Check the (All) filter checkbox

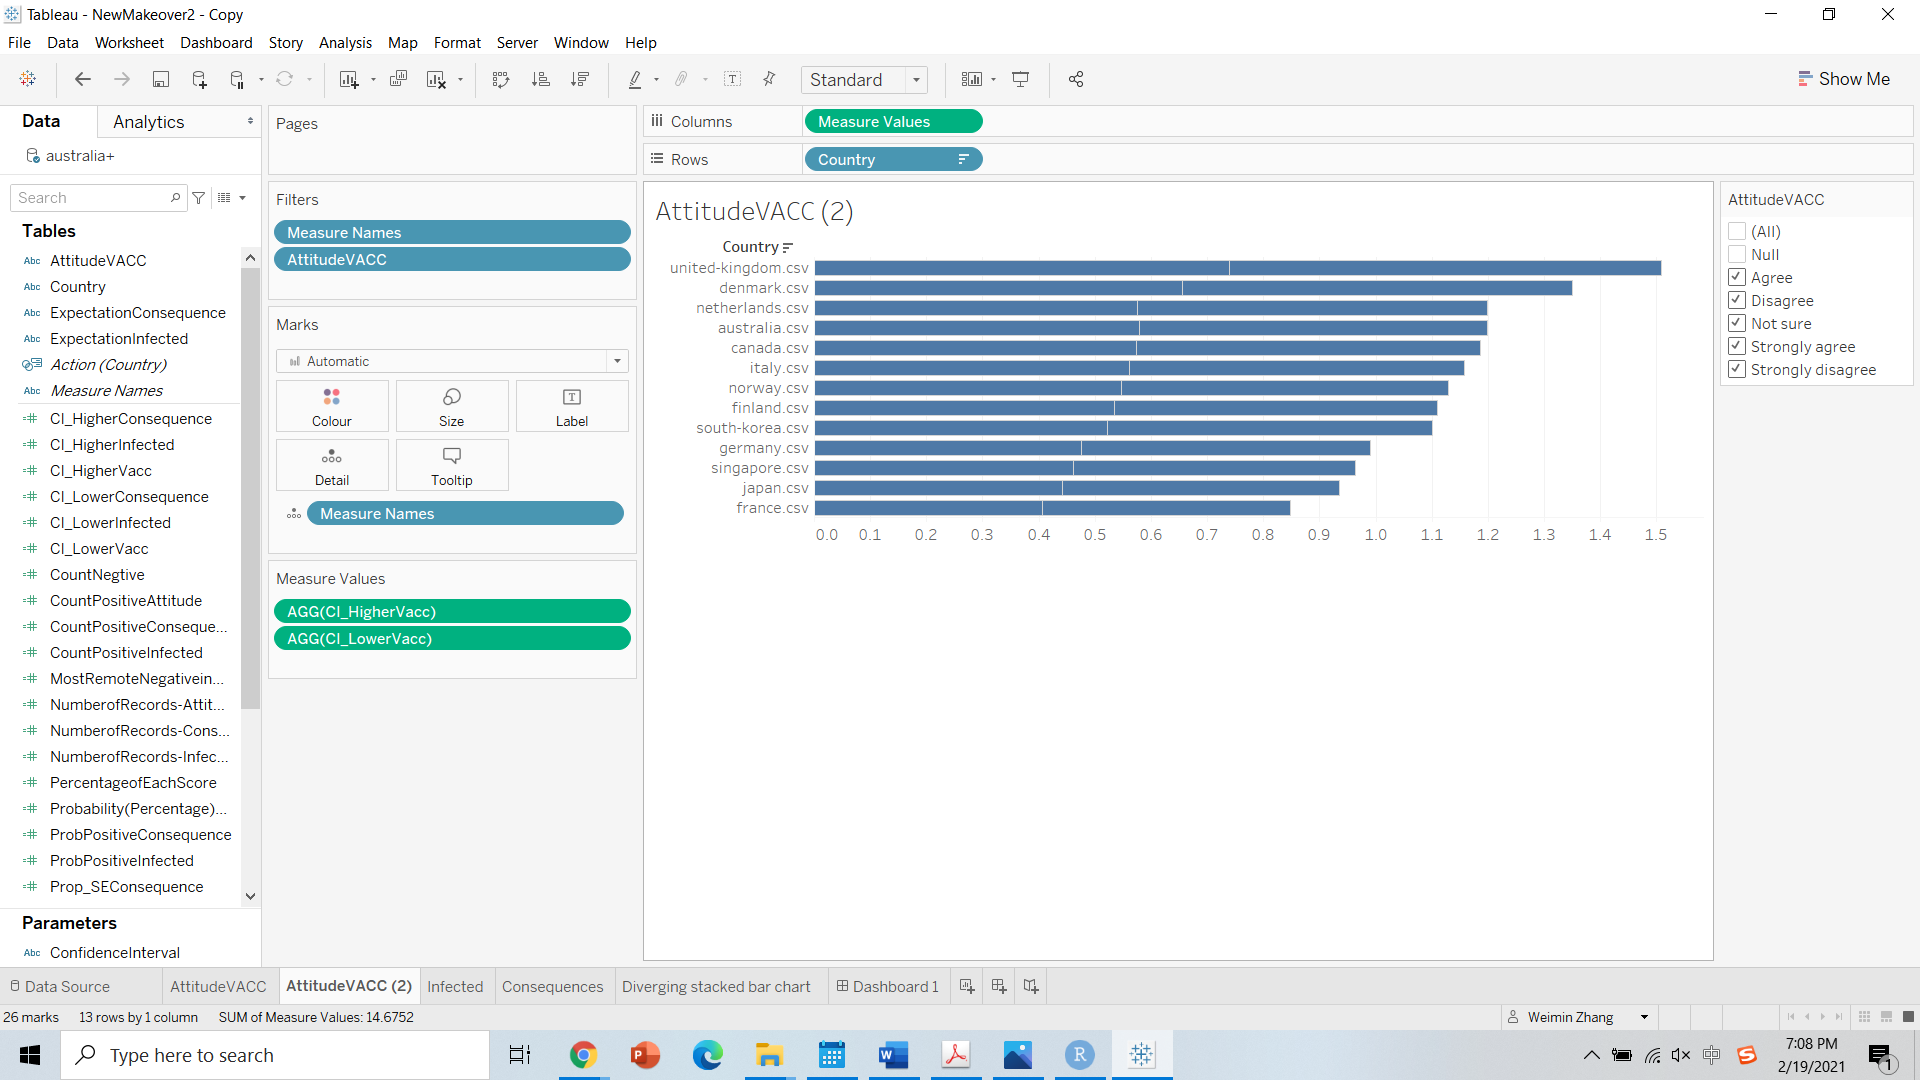[1737, 231]
